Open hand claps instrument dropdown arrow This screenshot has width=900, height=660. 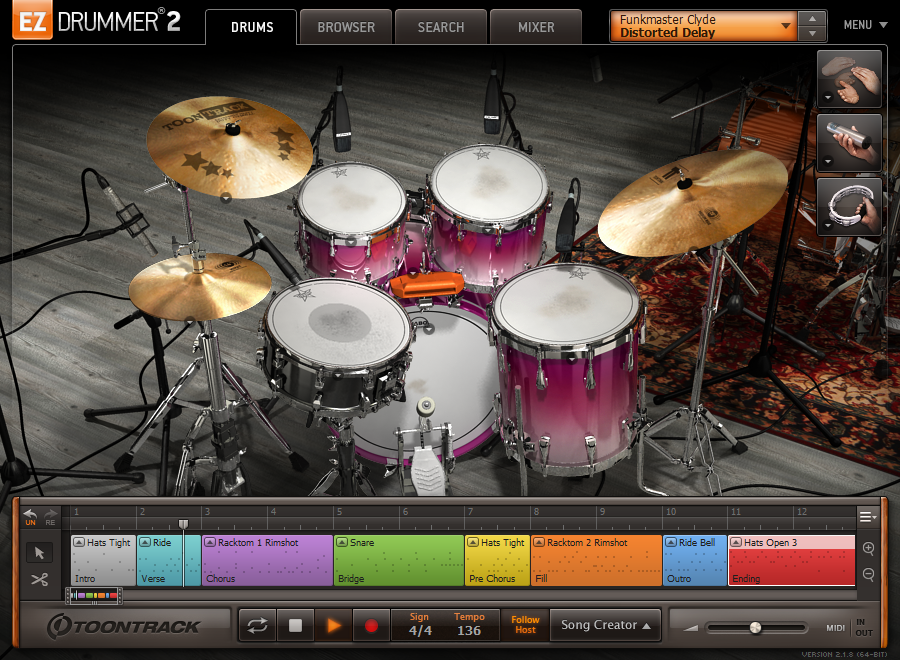pos(828,98)
